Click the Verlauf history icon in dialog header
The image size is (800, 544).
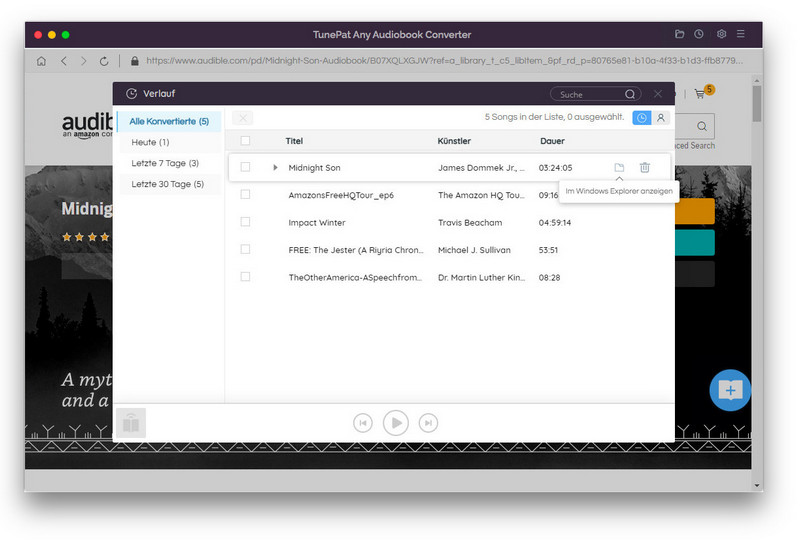pos(132,94)
